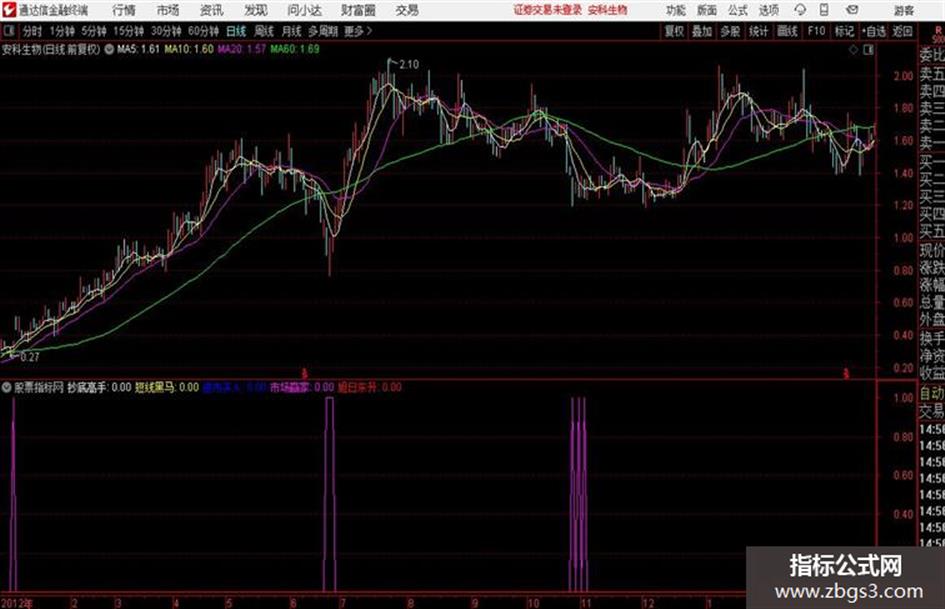
Task: Click the headset customer service icon
Action: pyautogui.click(x=800, y=10)
